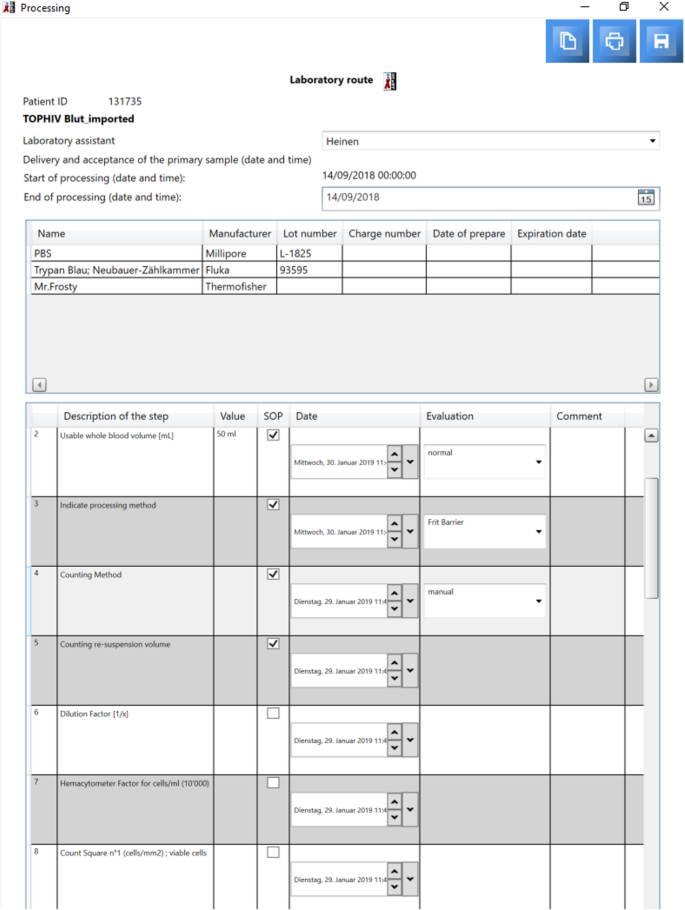The image size is (685, 910).
Task: Click the Date of prepare column header
Action: coord(468,234)
